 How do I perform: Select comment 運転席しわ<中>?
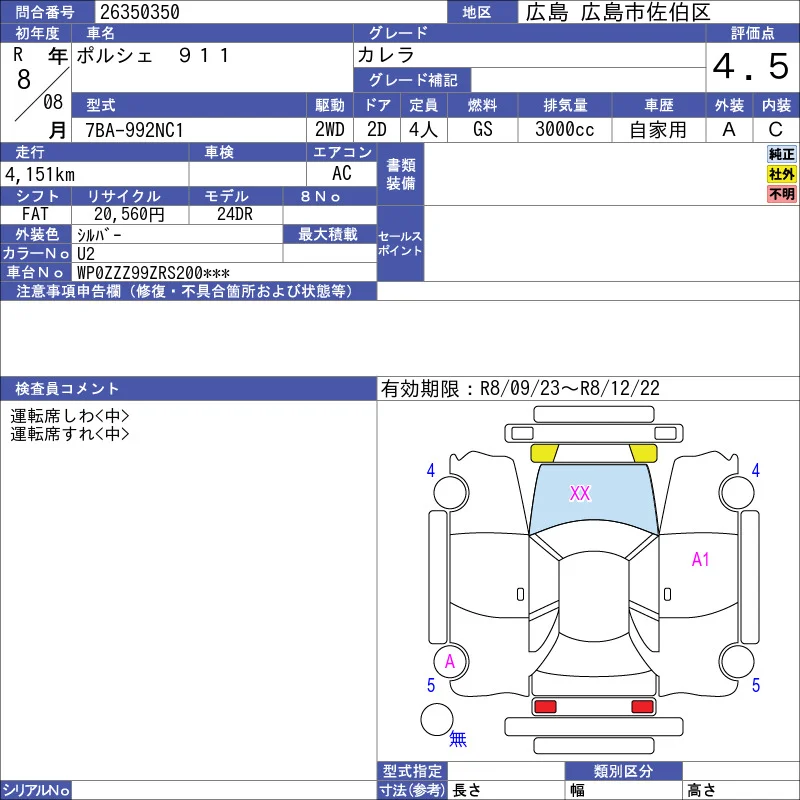tap(70, 416)
